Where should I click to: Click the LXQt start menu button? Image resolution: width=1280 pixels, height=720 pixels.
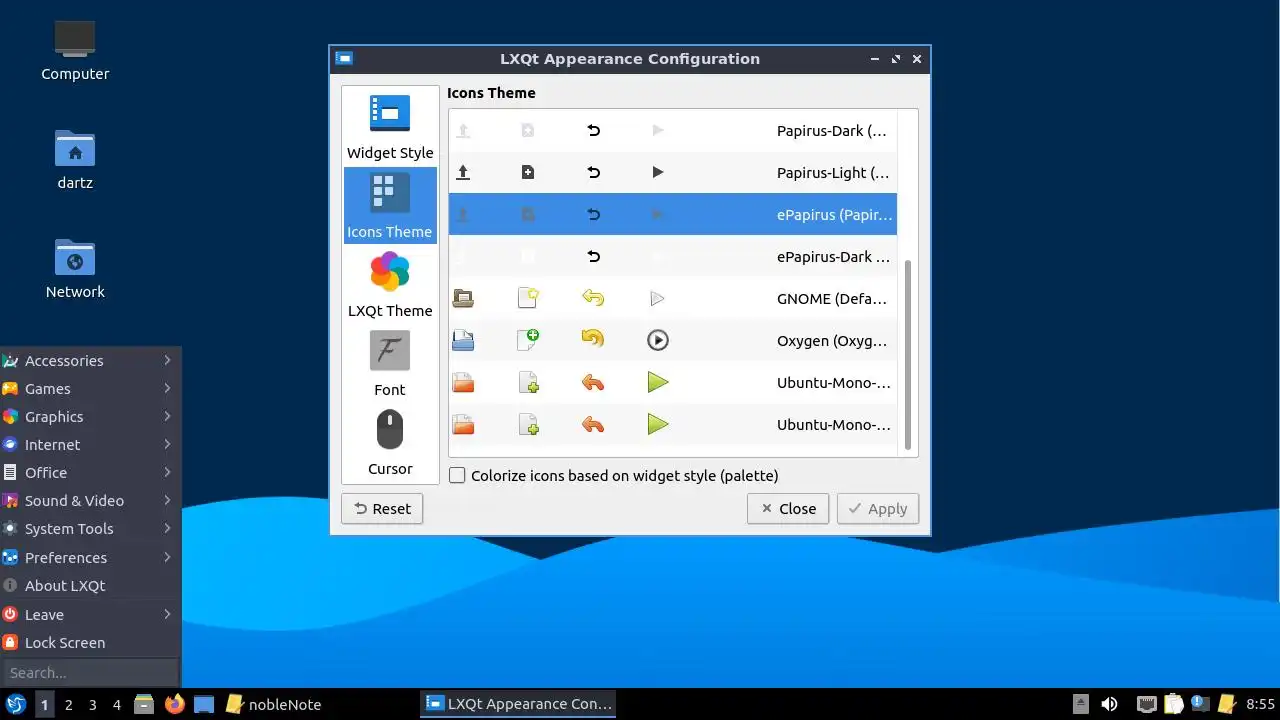16,704
